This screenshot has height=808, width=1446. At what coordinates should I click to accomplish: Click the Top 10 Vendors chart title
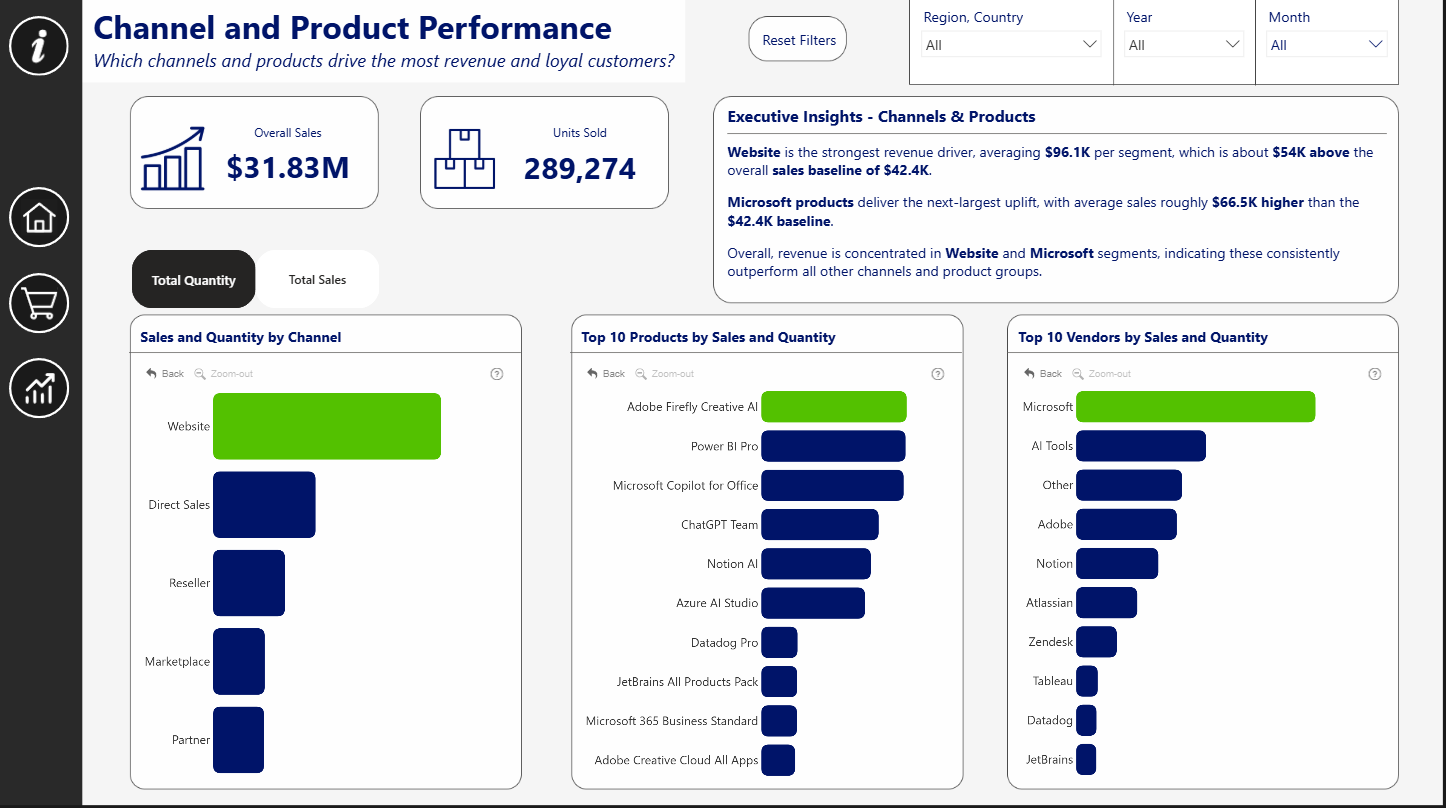(1143, 337)
